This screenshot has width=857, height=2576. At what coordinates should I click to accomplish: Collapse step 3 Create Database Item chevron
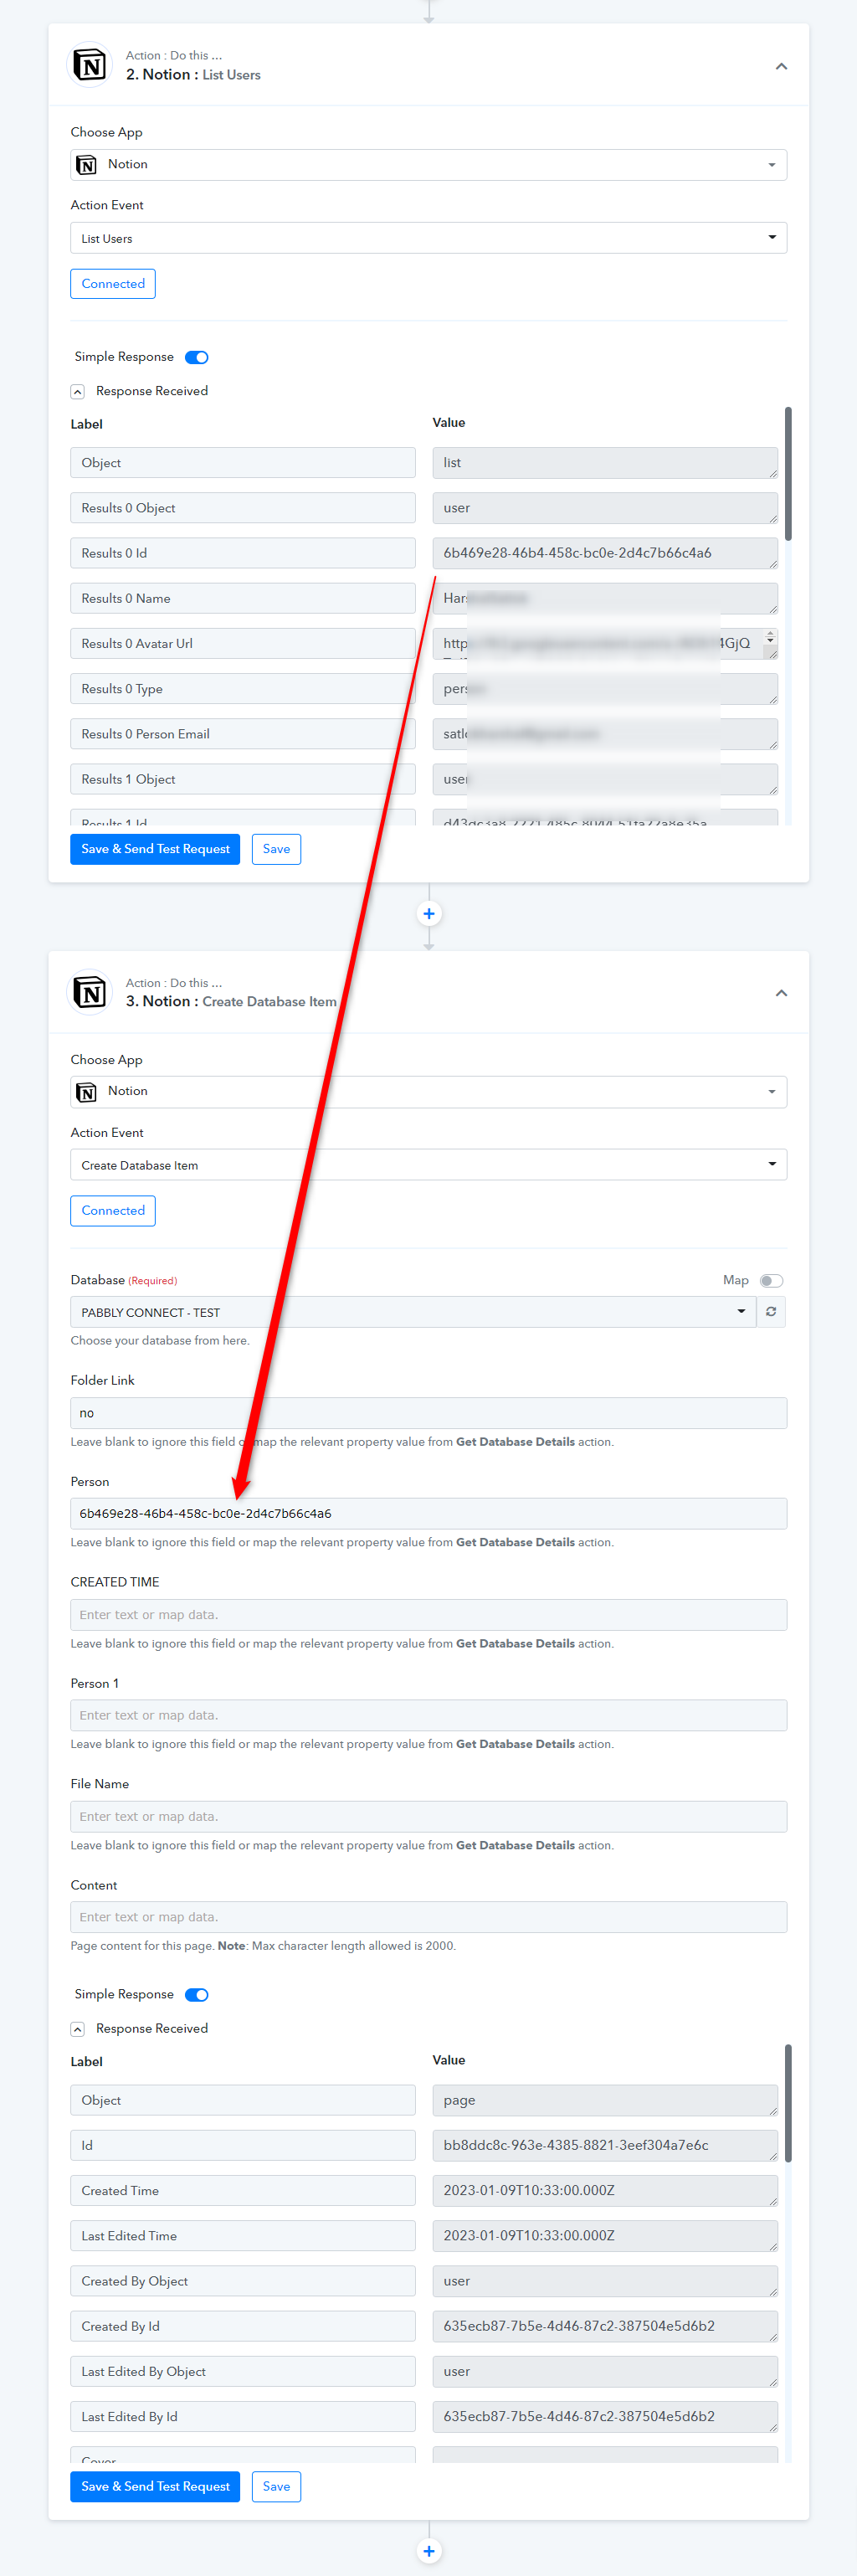(x=781, y=993)
